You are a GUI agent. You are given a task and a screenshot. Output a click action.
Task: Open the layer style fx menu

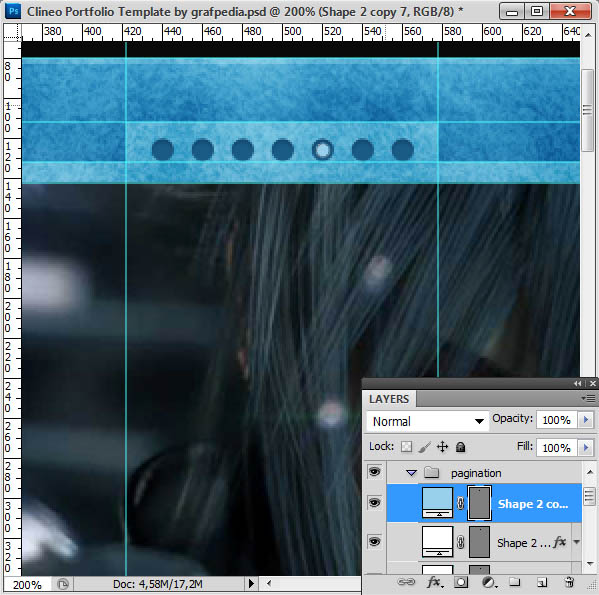435,582
